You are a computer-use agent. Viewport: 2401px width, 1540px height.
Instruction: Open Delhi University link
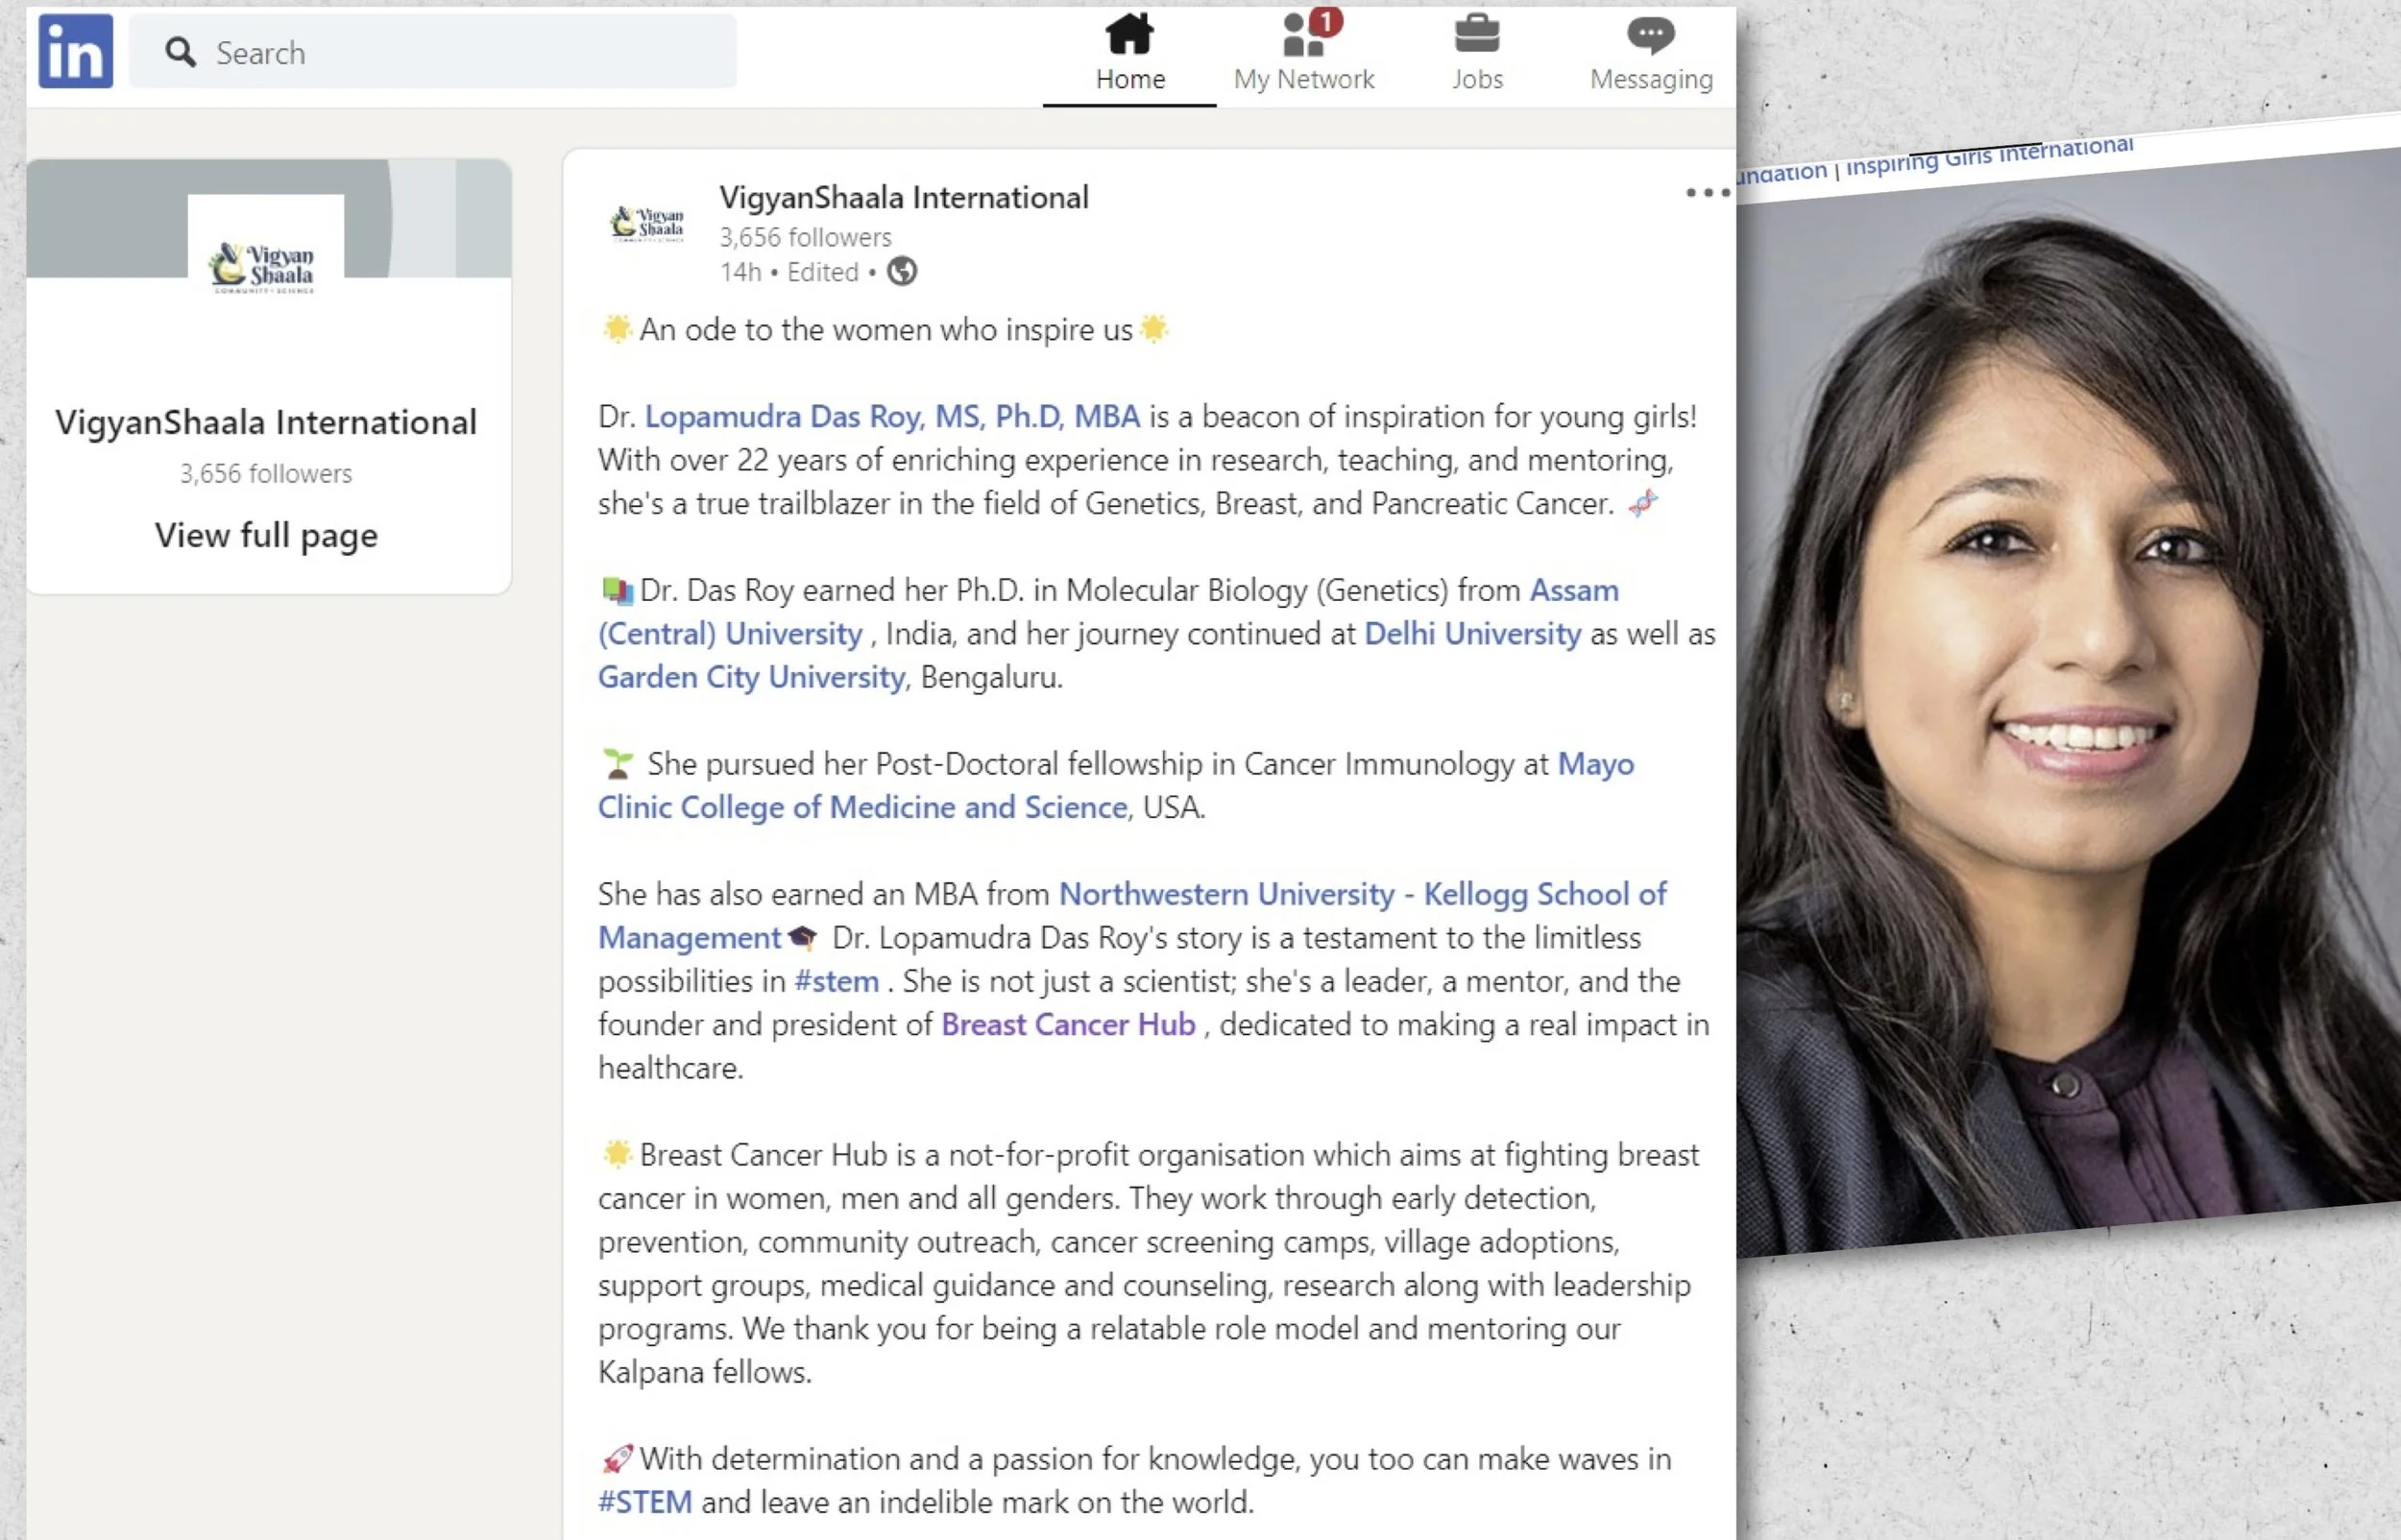tap(1471, 634)
